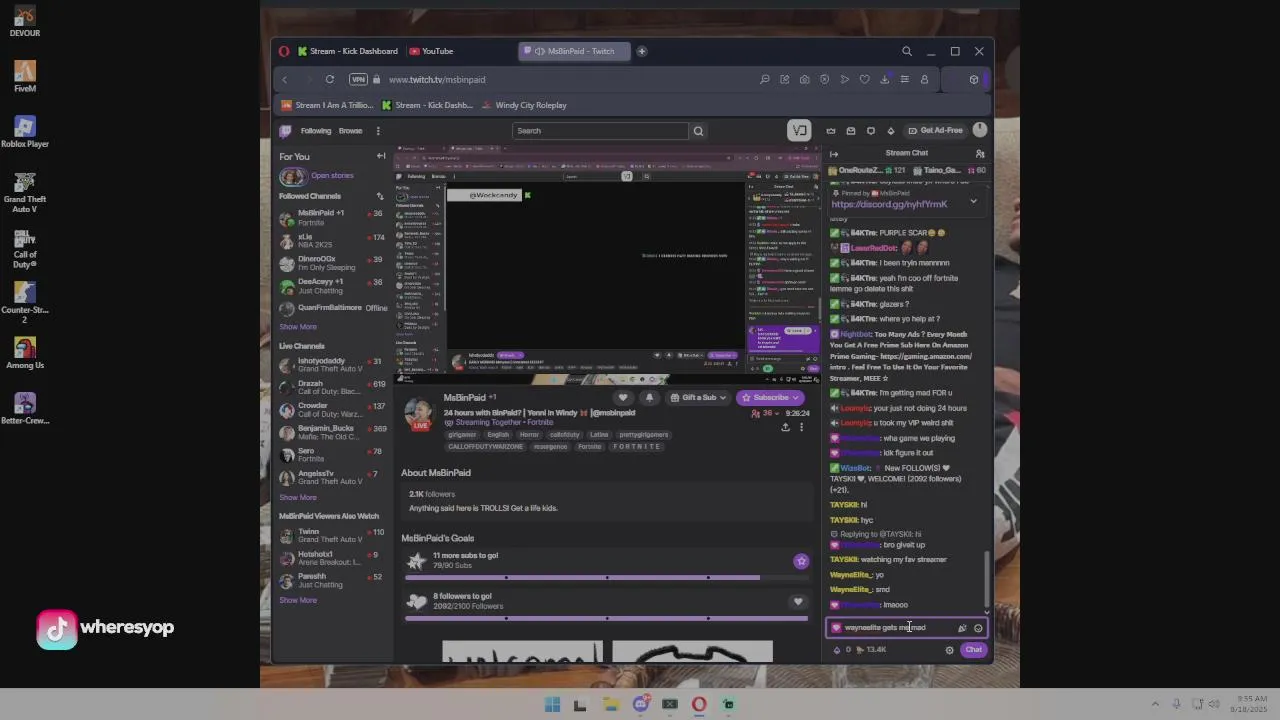Image resolution: width=1280 pixels, height=720 pixels.
Task: Click the star icon on subs goal
Action: coord(801,561)
